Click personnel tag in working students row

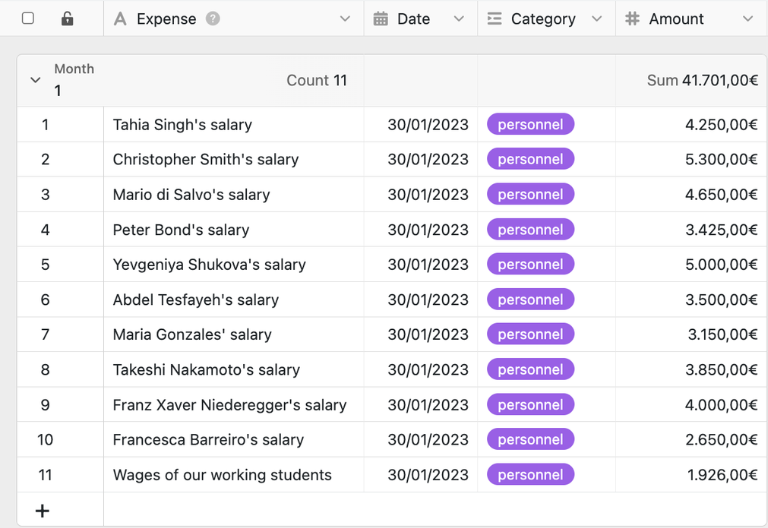pos(530,475)
